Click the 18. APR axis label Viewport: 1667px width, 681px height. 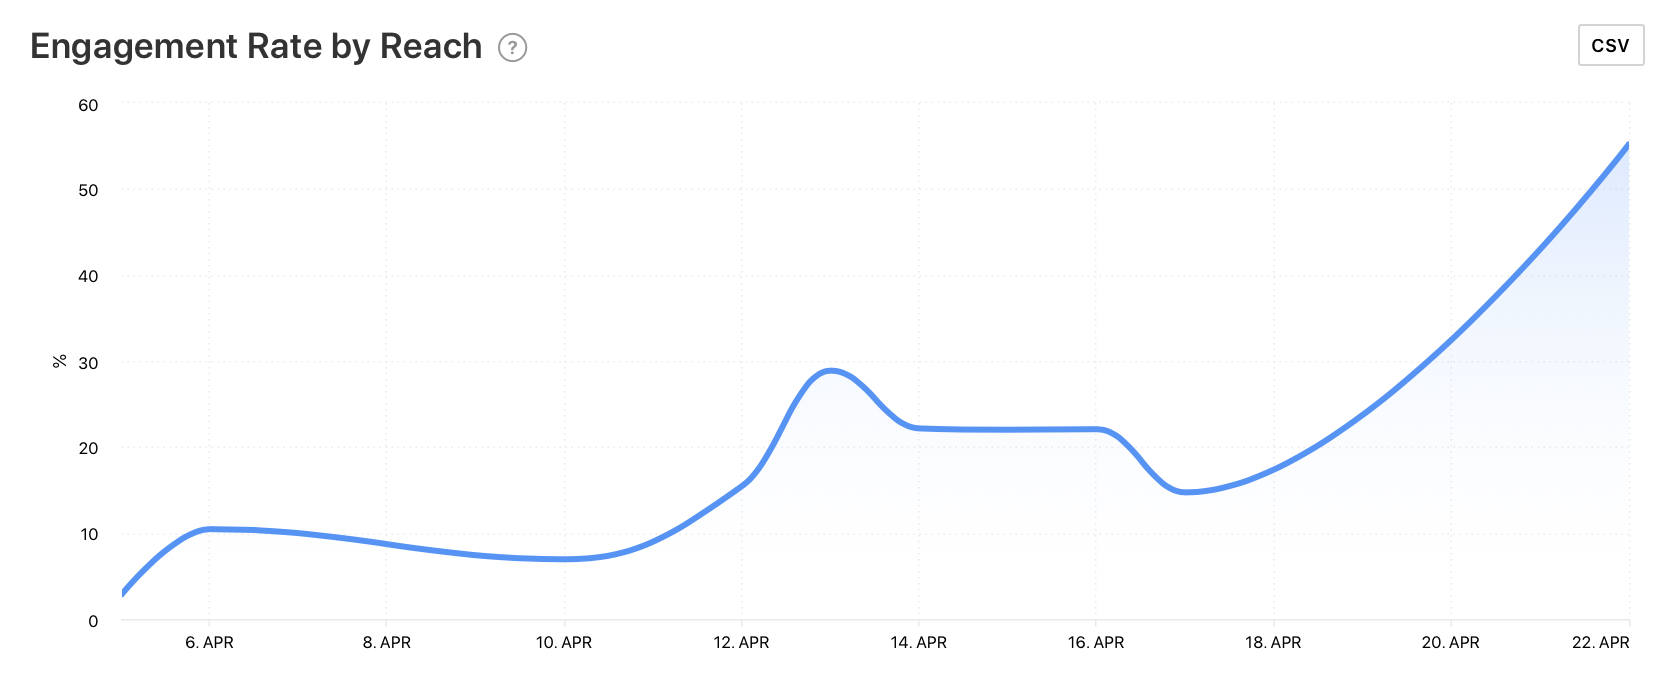click(x=1273, y=642)
